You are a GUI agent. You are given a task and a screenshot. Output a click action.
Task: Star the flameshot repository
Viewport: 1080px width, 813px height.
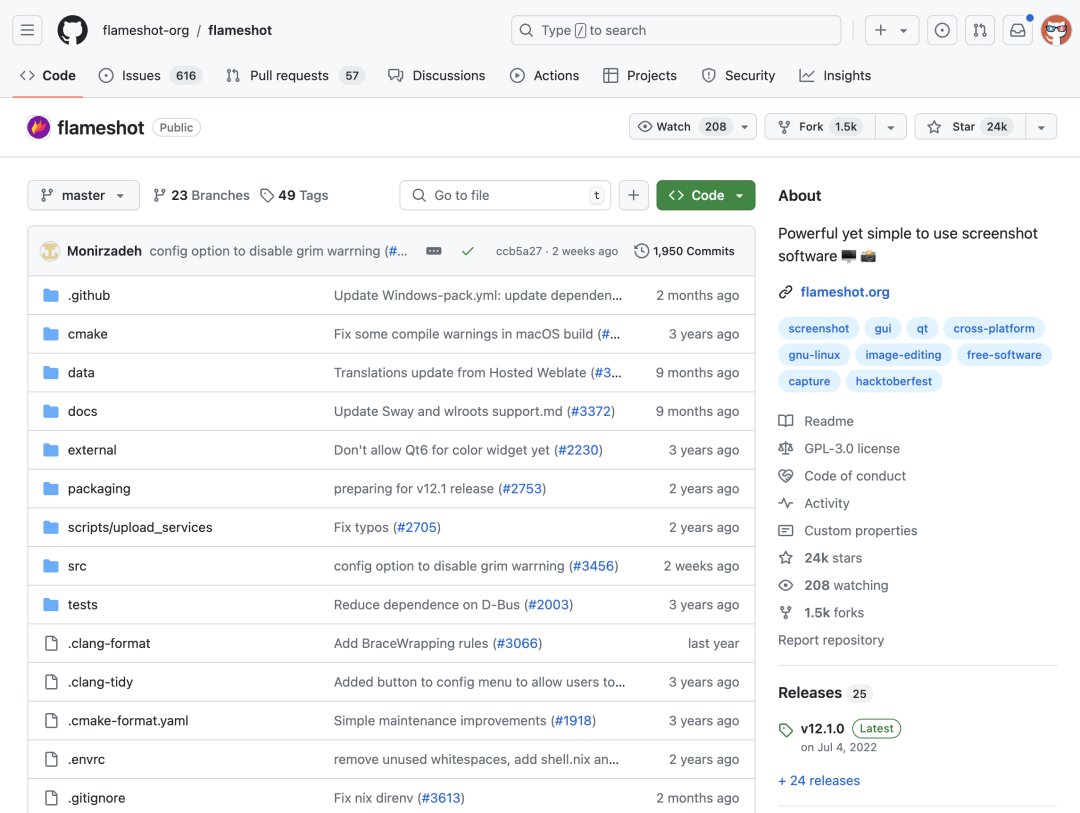(x=964, y=127)
